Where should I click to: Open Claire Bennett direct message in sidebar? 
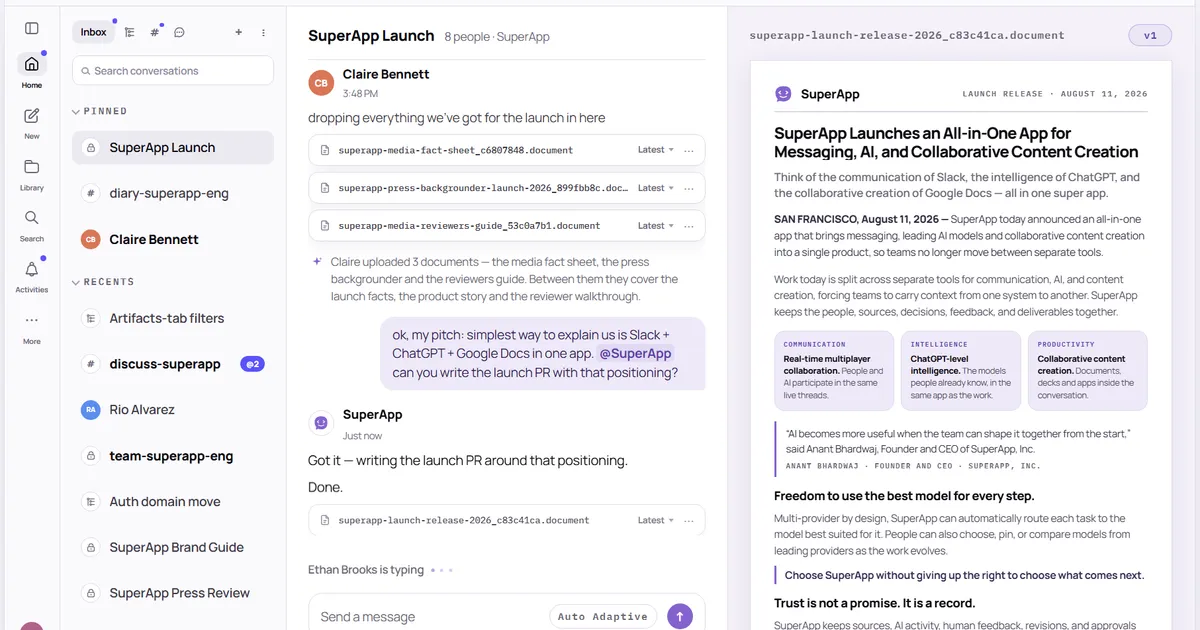tap(173, 239)
